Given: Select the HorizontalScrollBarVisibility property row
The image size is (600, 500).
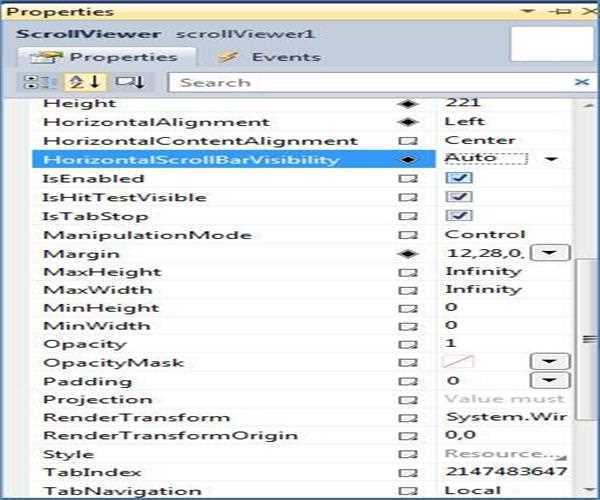Looking at the screenshot, I should pyautogui.click(x=233, y=159).
